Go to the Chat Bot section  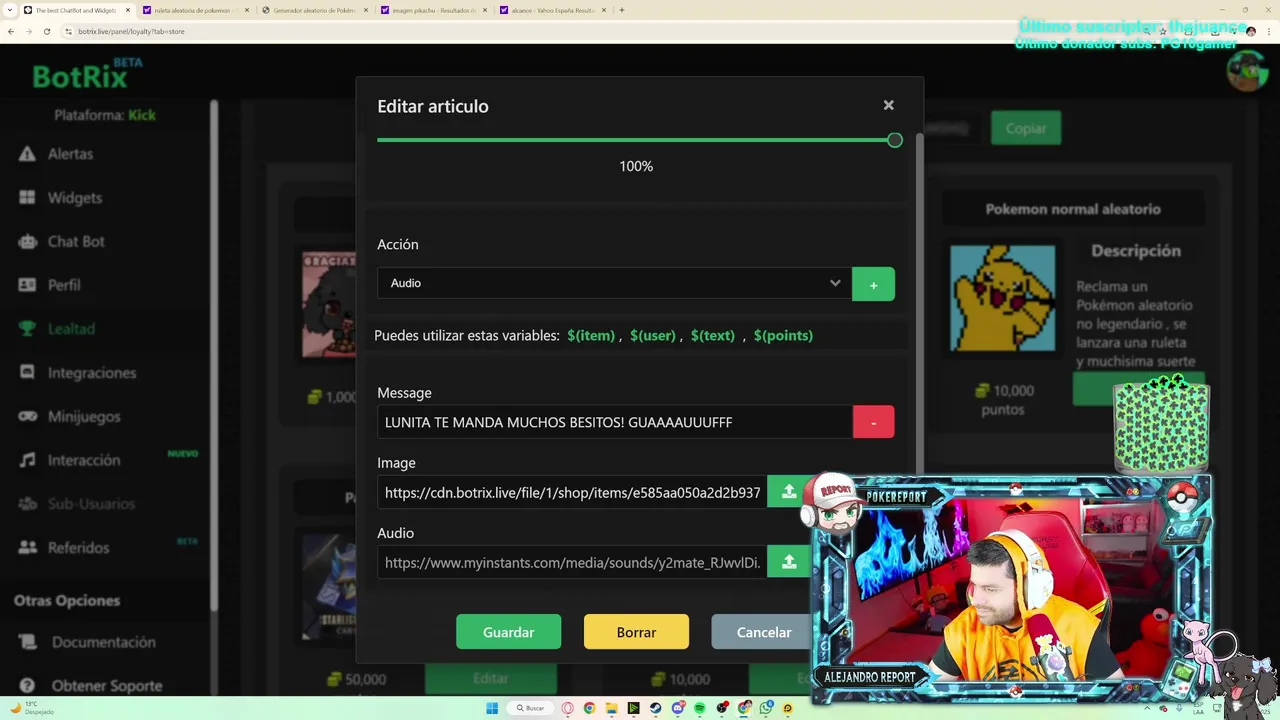76,241
